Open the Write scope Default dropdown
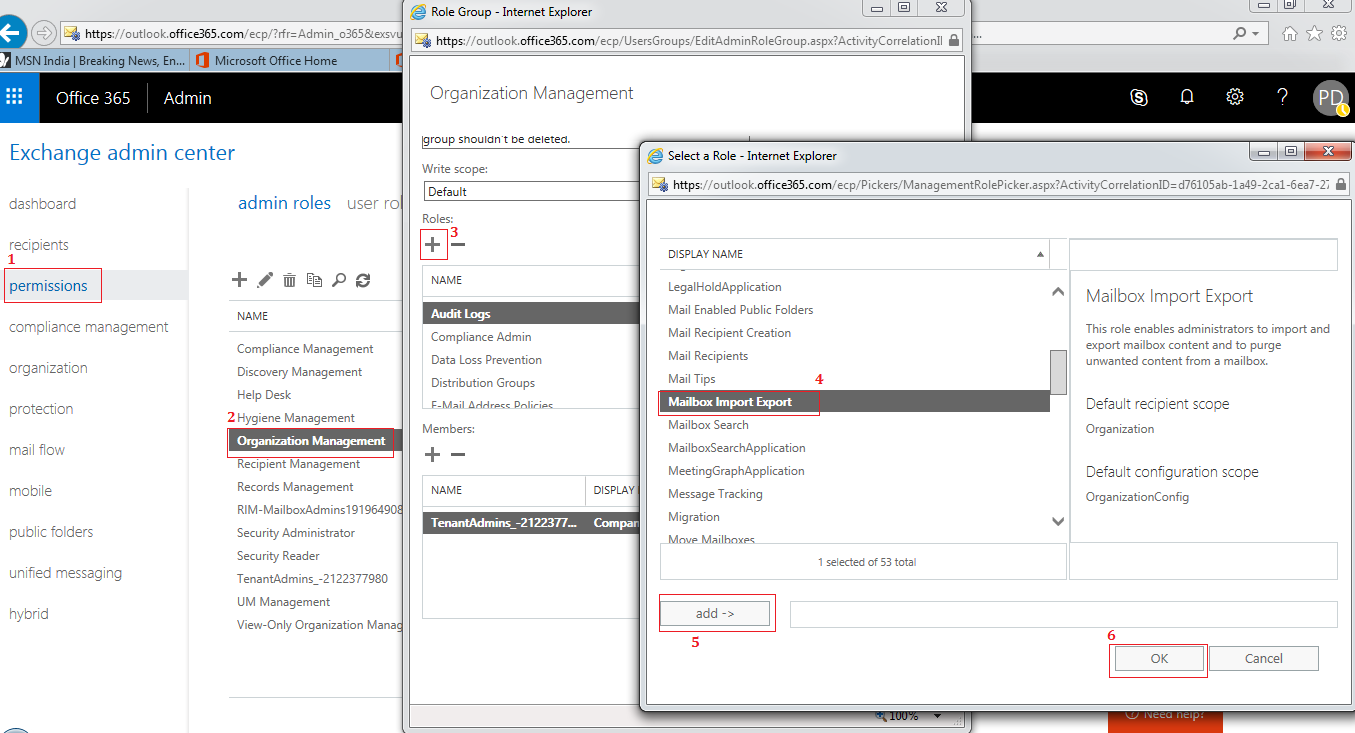This screenshot has height=733, width=1355. (530, 191)
